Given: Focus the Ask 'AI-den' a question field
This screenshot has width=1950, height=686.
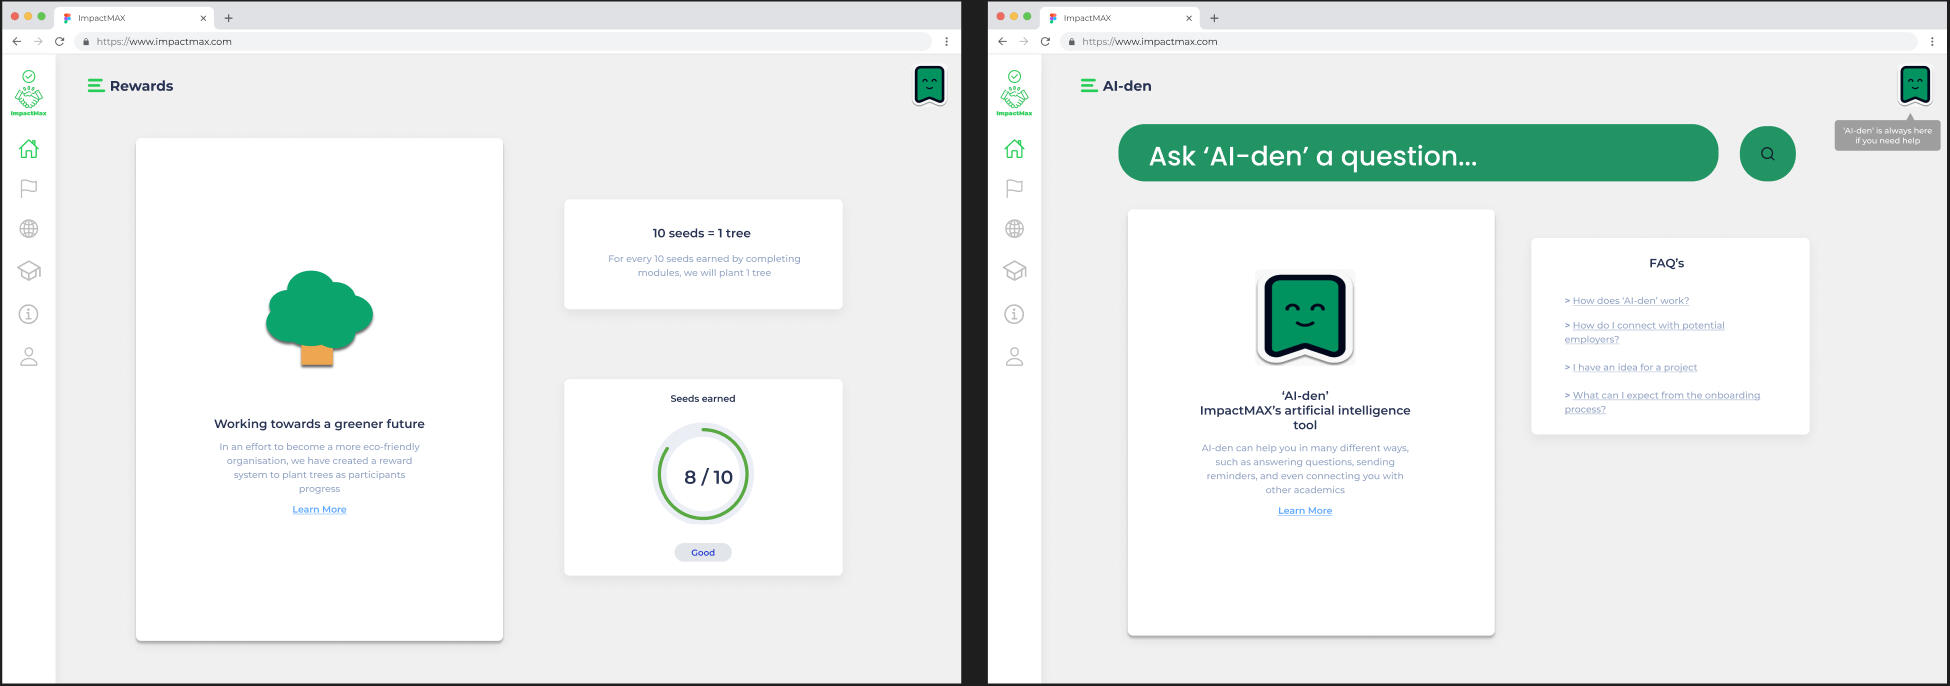Looking at the screenshot, I should click(x=1418, y=153).
